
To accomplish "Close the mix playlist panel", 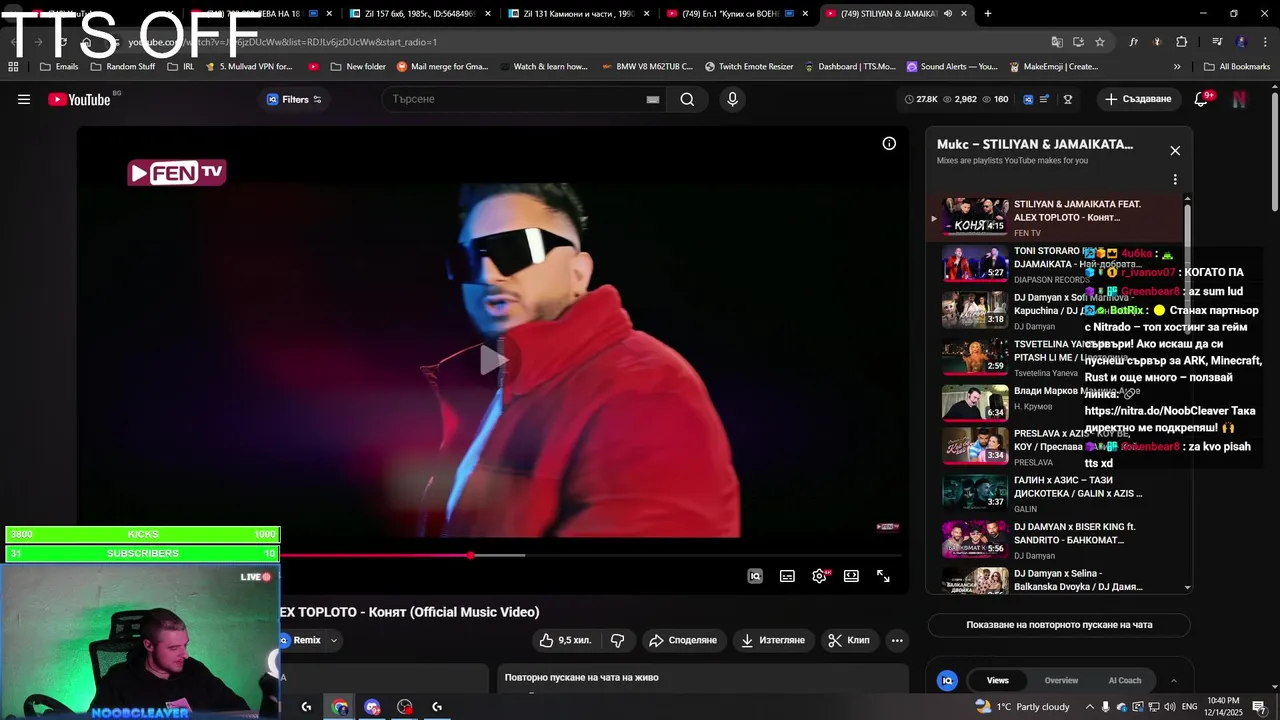I will click(x=1175, y=150).
